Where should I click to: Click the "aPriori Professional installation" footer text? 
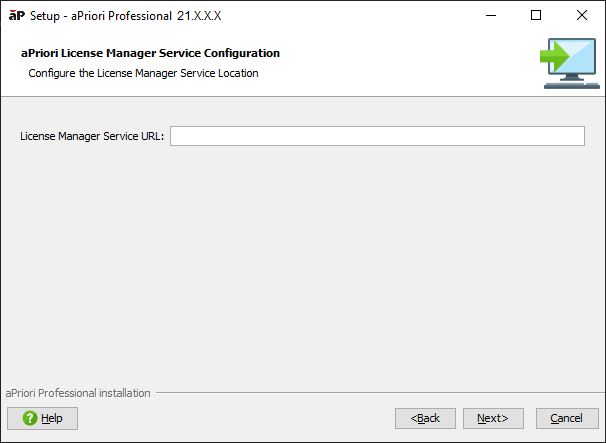pyautogui.click(x=78, y=393)
